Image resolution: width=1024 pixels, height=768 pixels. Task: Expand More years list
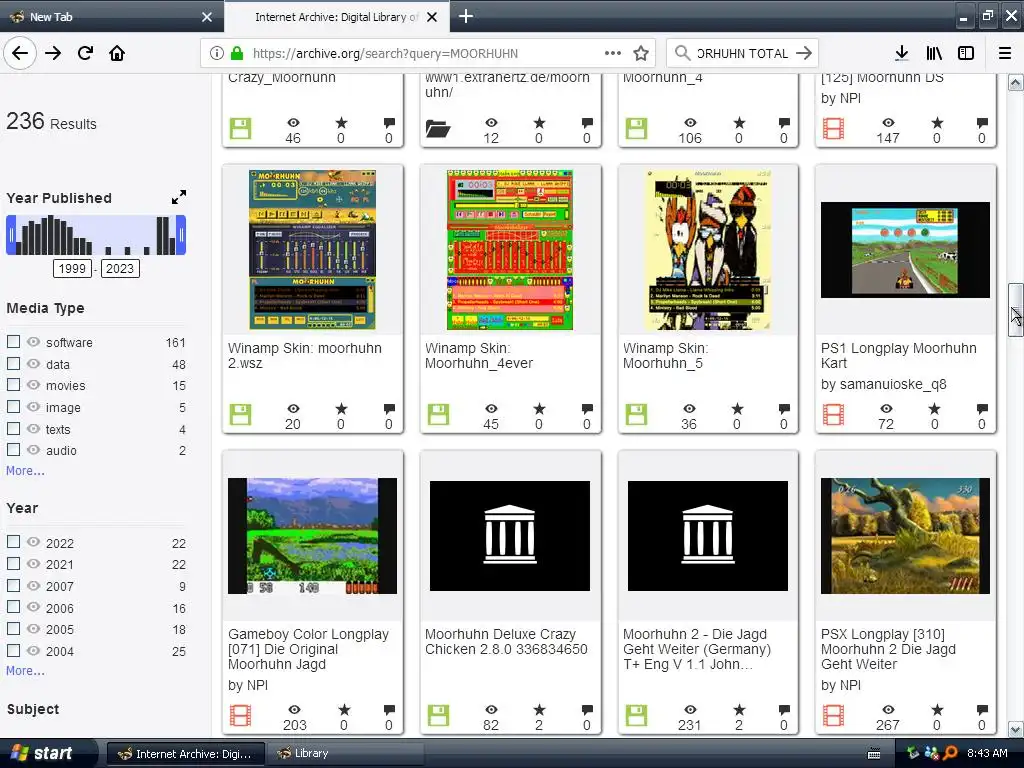pos(25,671)
